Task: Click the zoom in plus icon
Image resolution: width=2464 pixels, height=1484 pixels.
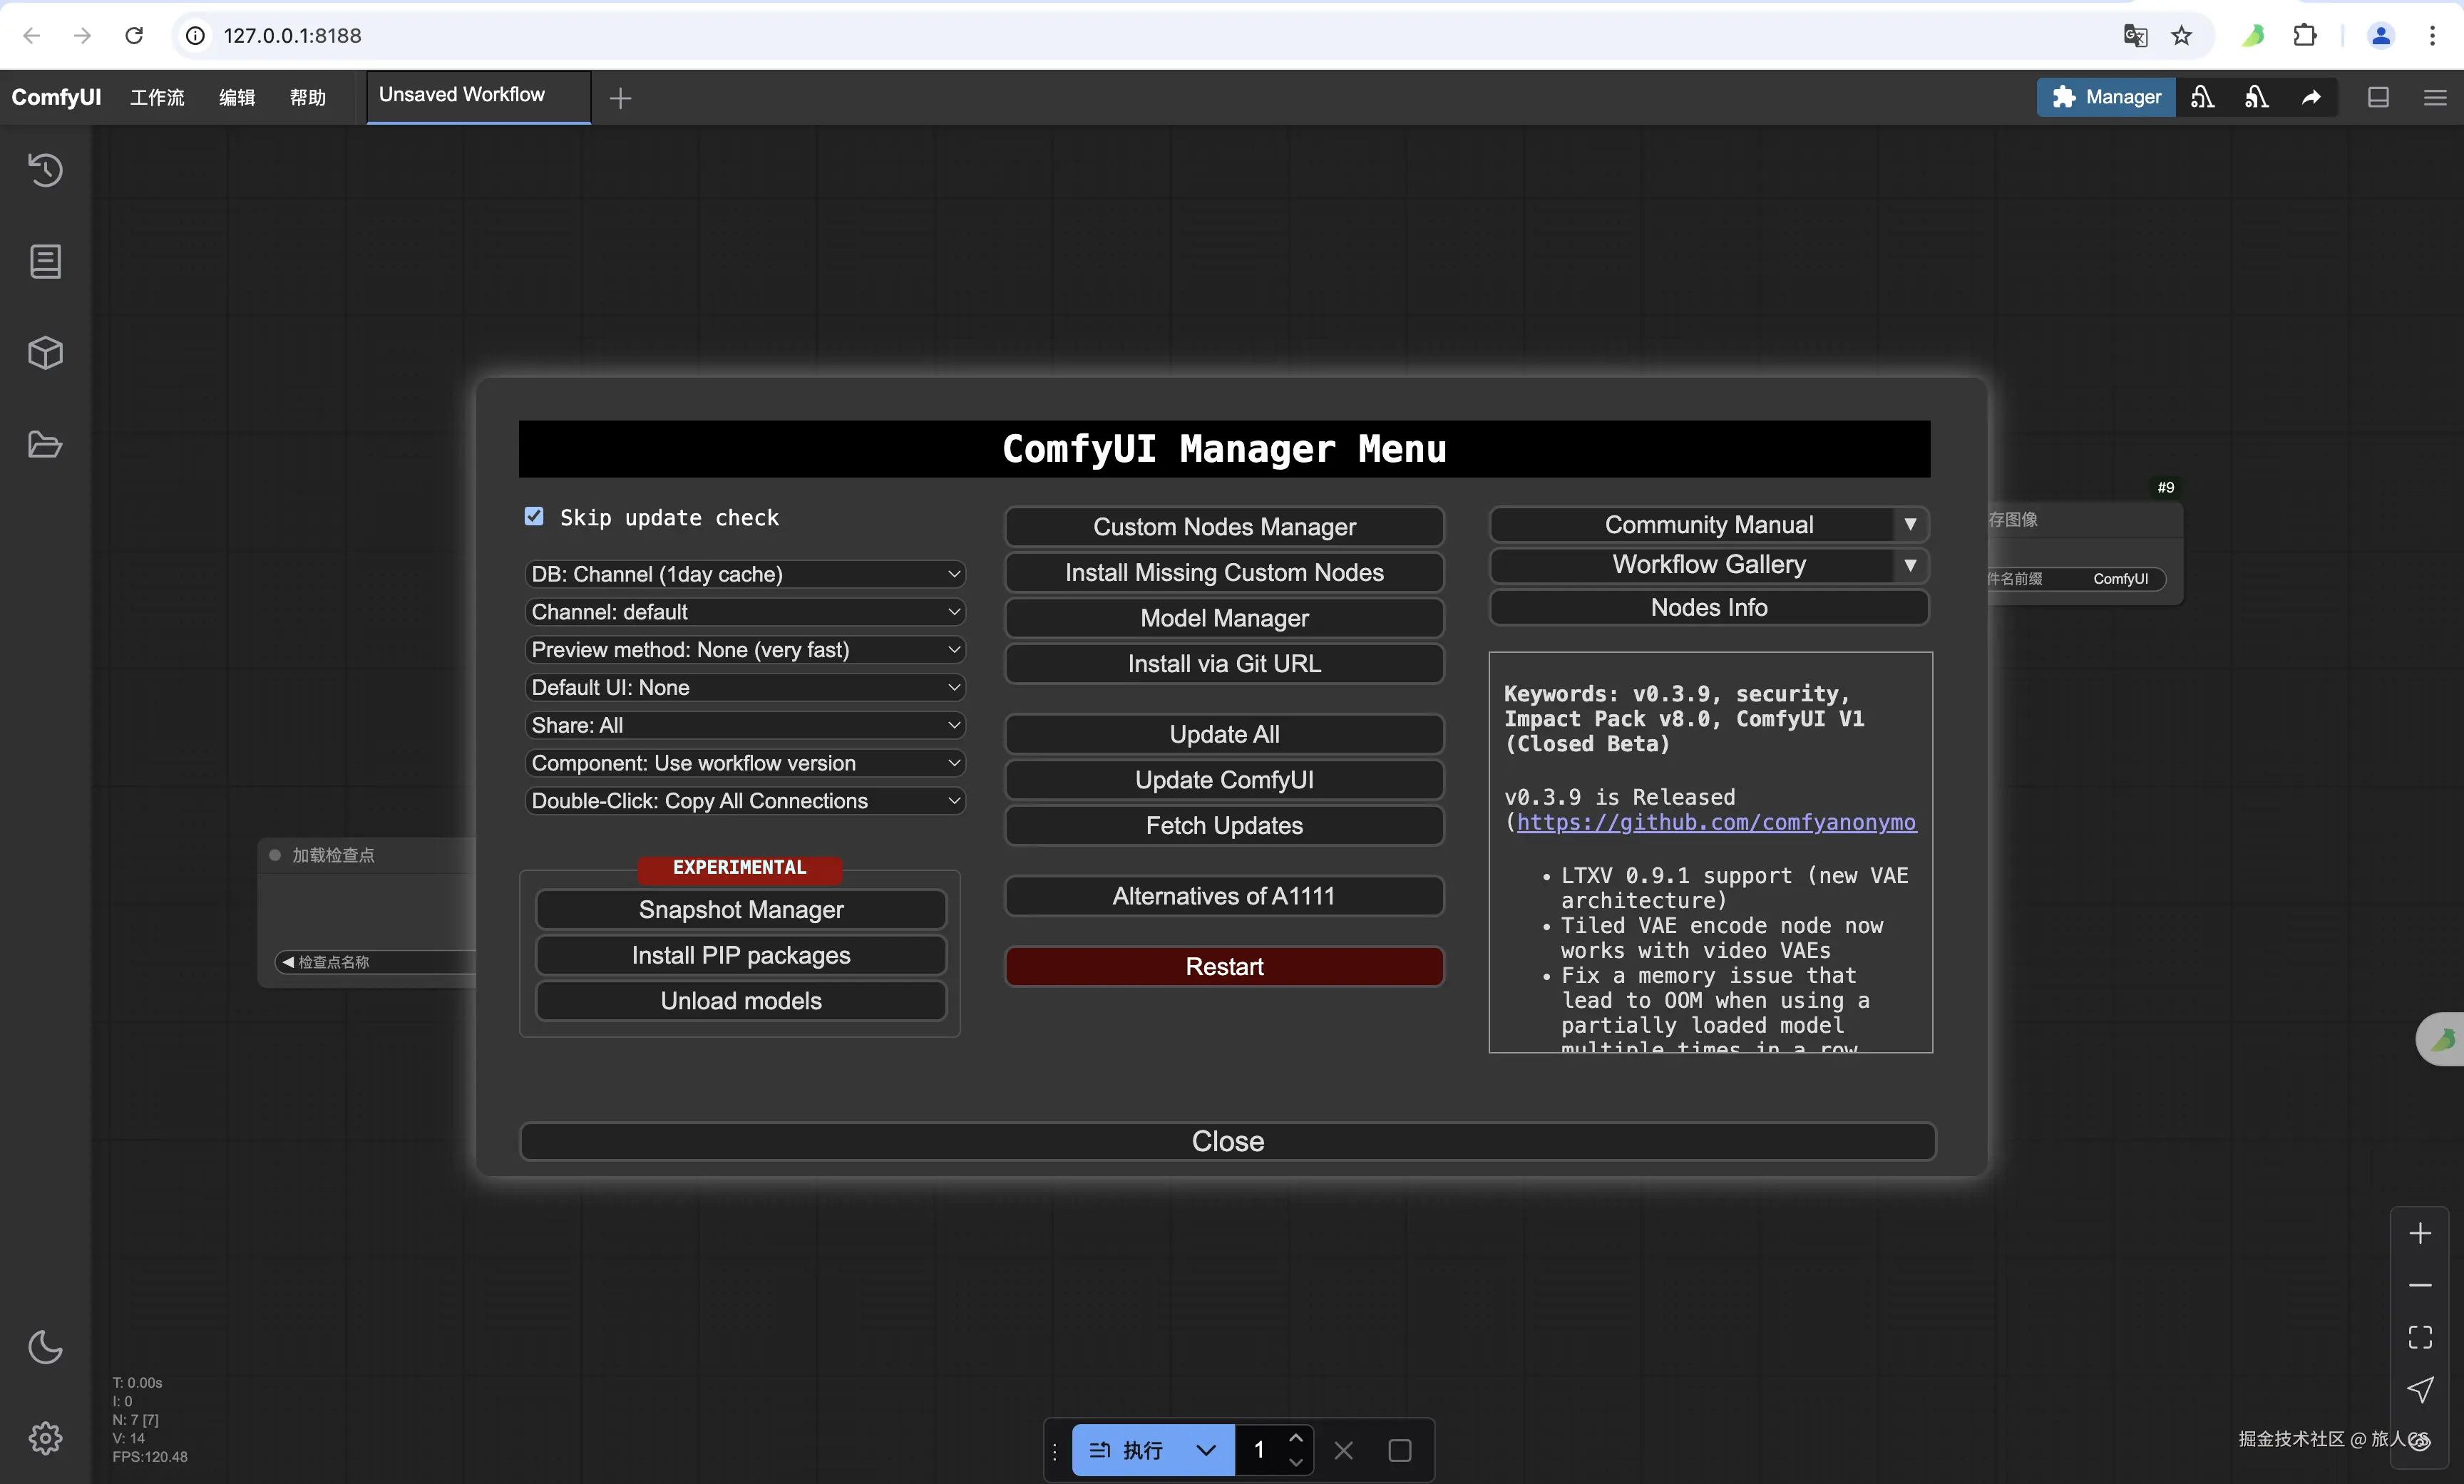Action: (x=2419, y=1234)
